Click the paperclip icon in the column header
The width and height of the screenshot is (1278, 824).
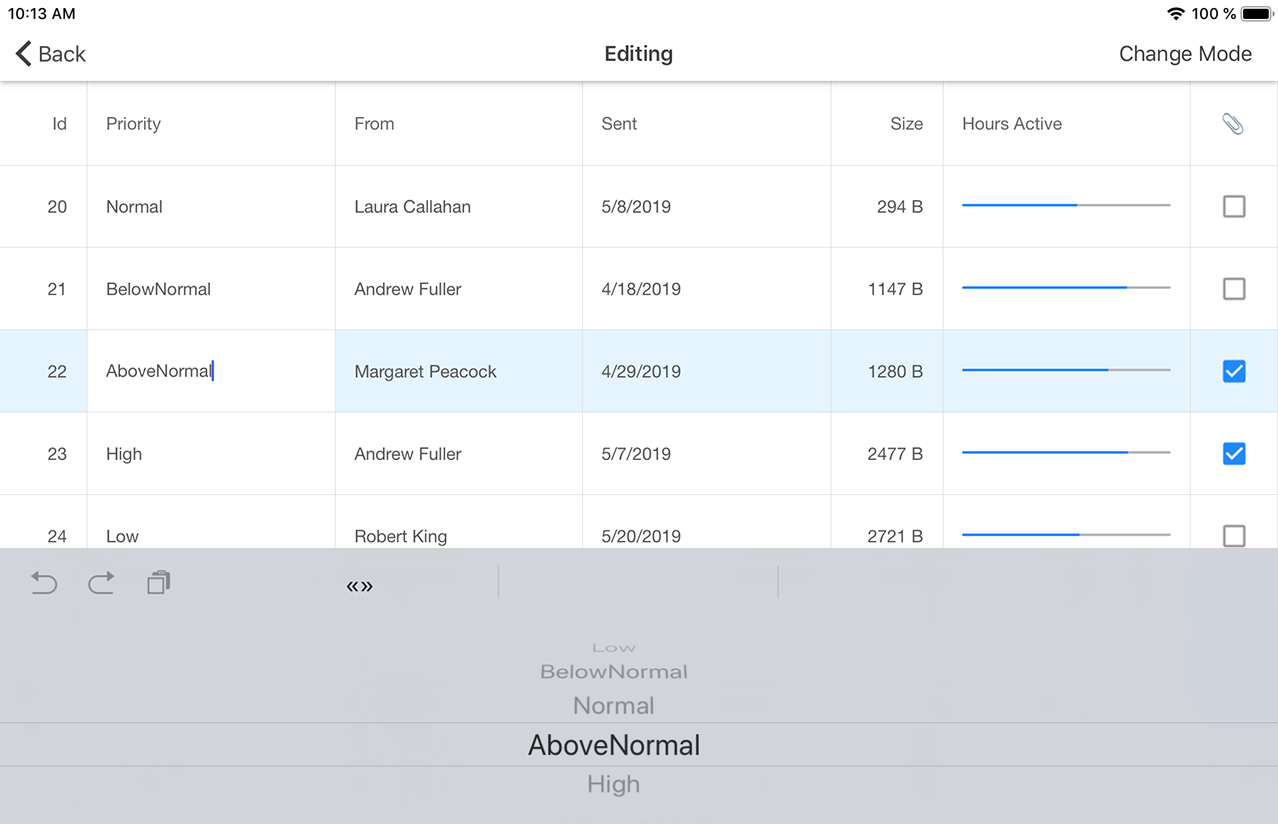[1233, 123]
